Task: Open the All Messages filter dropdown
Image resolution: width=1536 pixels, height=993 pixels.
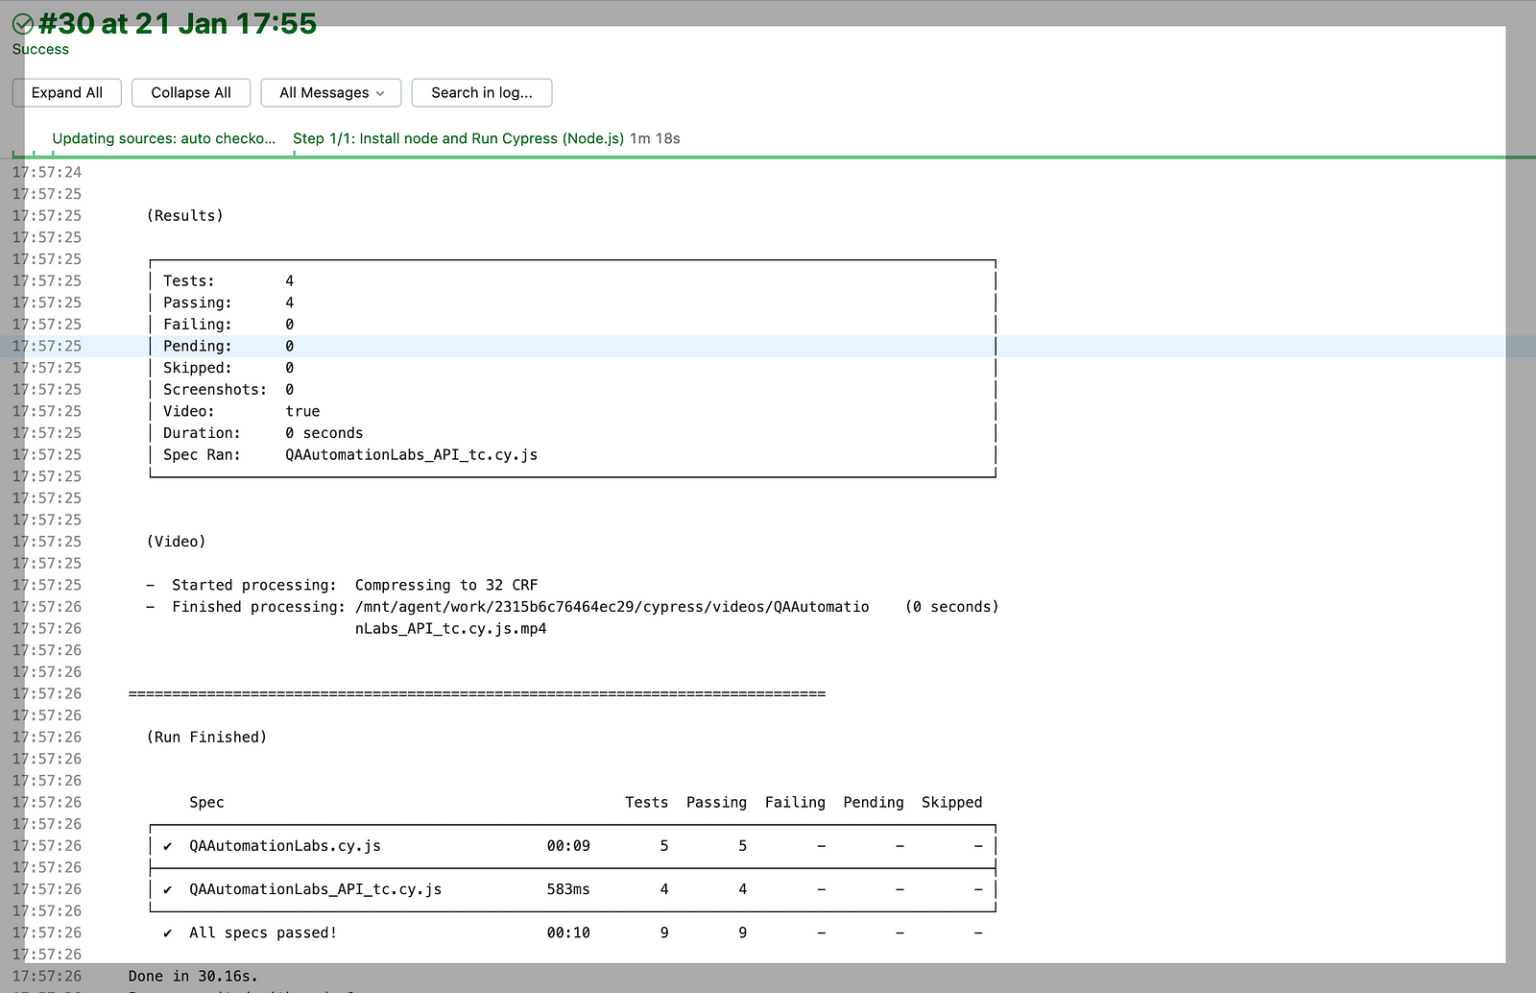Action: [331, 93]
